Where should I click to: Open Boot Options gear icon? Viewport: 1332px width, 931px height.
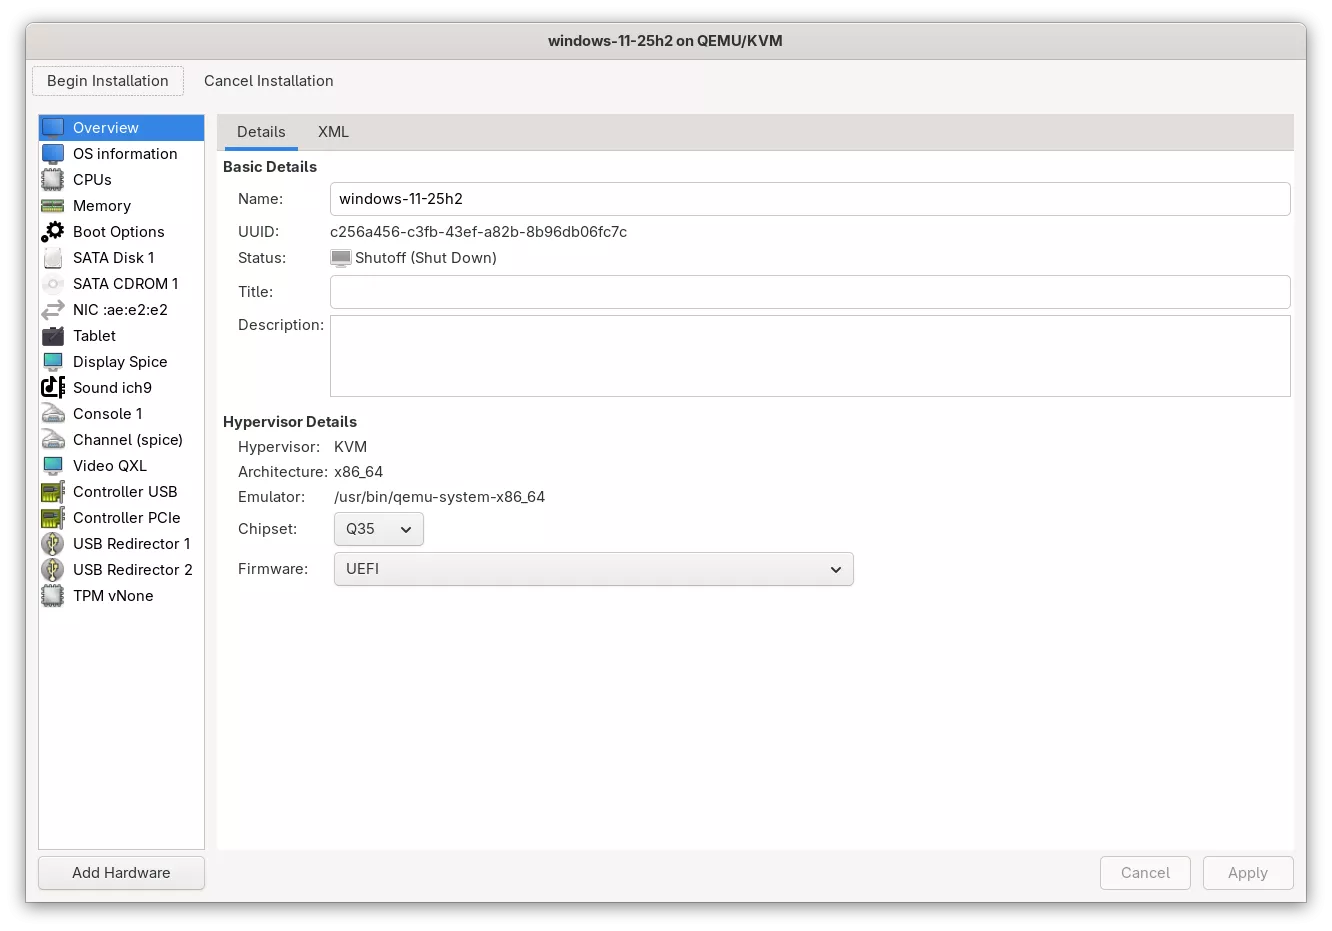[x=53, y=232]
